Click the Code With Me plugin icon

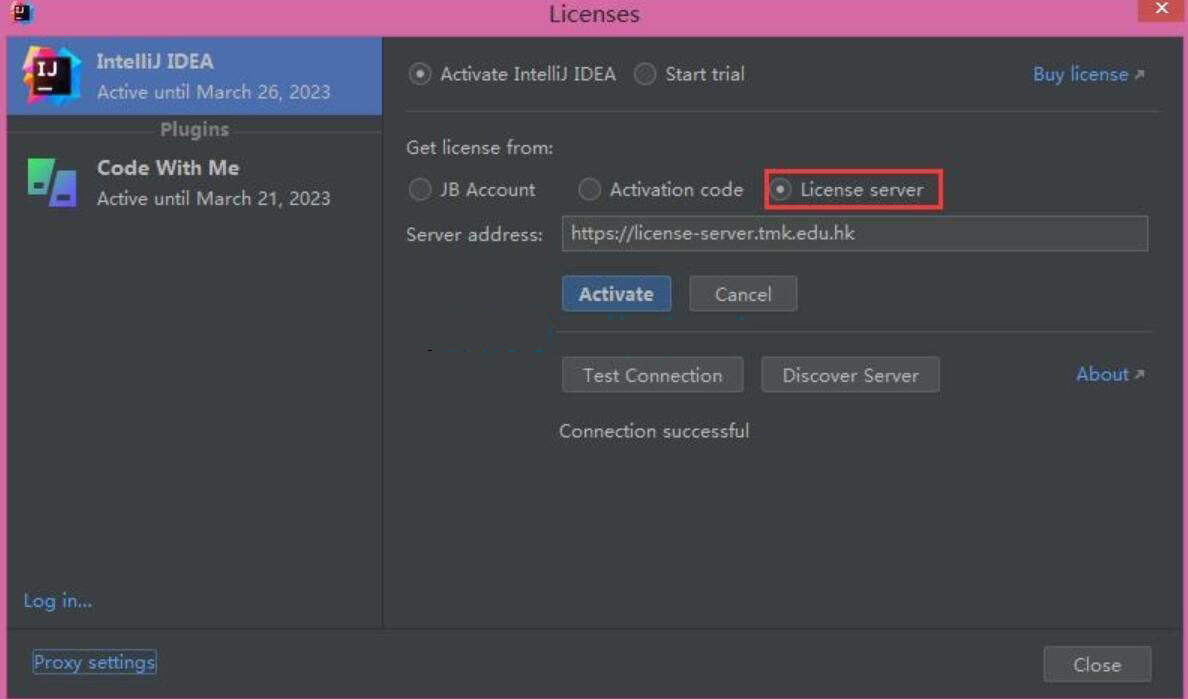click(52, 182)
